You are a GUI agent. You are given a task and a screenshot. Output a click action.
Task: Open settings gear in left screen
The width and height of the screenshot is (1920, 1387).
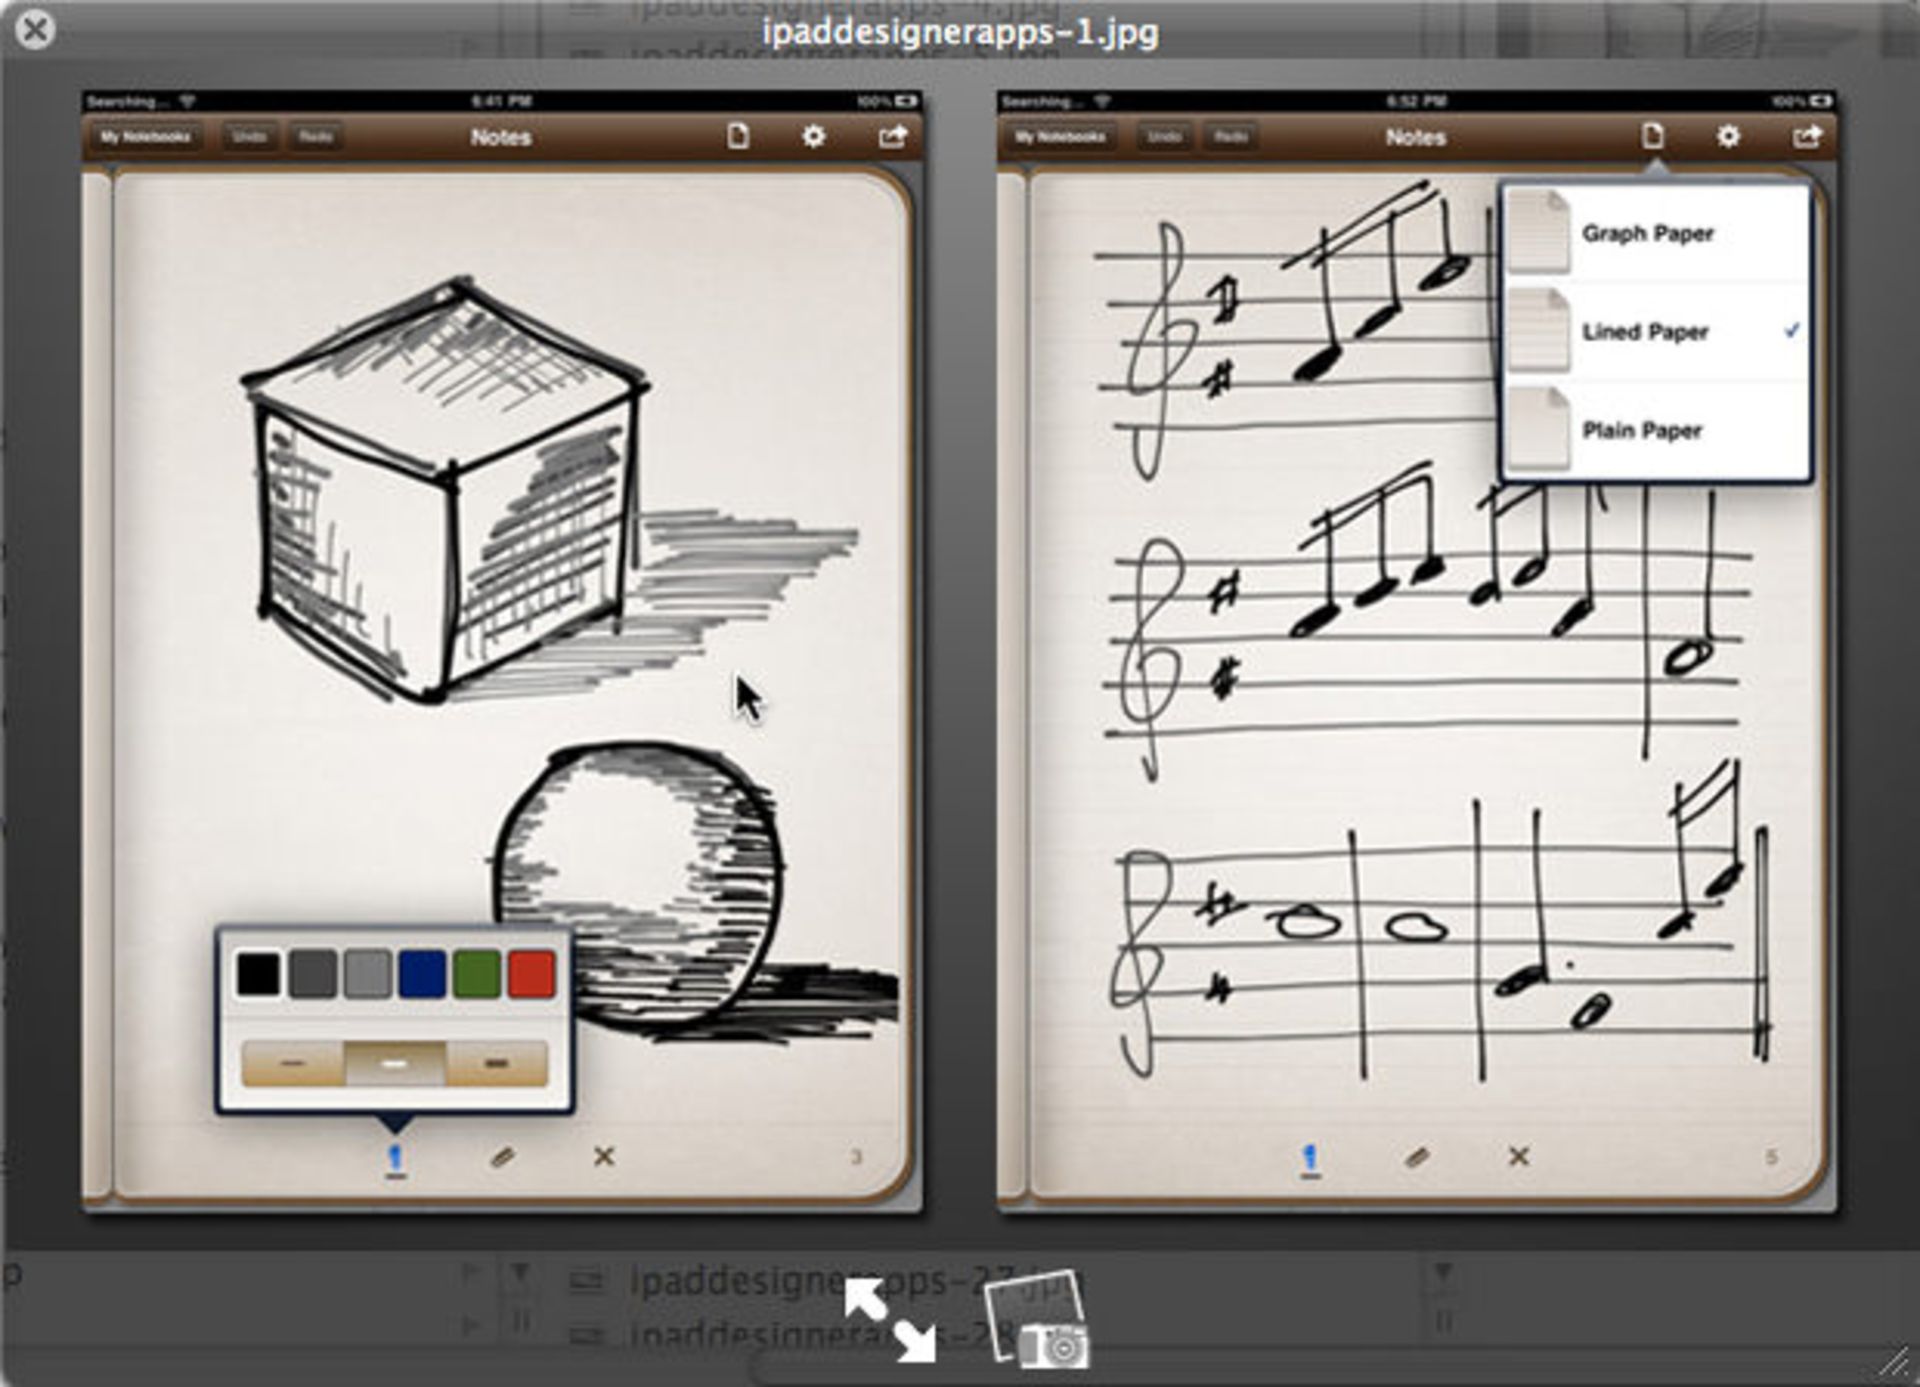click(814, 136)
